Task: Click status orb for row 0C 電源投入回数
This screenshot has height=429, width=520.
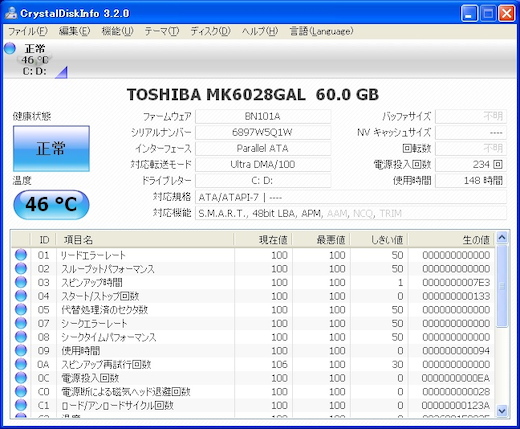Action: (21, 378)
